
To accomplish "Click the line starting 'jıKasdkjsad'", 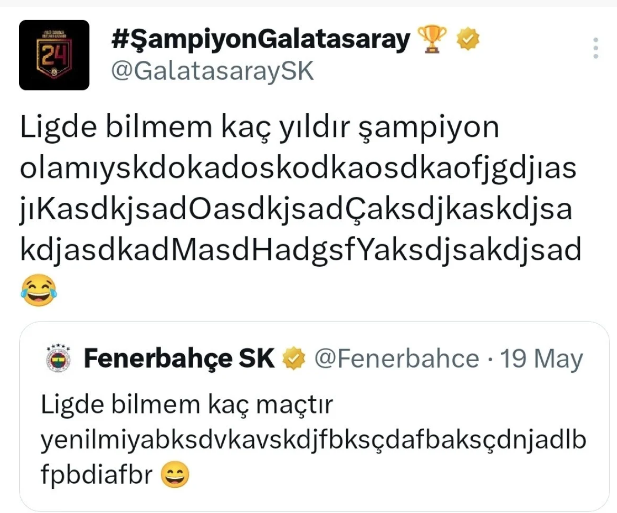I will [x=296, y=209].
